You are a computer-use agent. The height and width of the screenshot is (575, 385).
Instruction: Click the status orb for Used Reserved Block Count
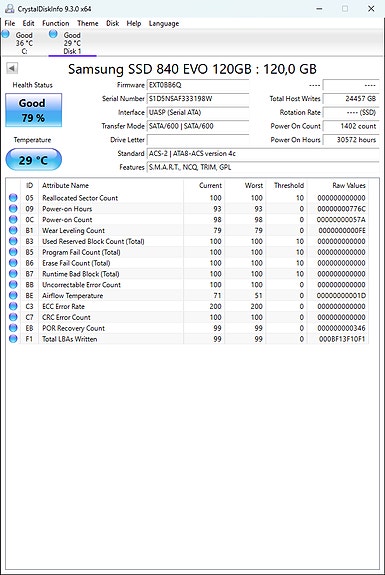[x=13, y=241]
